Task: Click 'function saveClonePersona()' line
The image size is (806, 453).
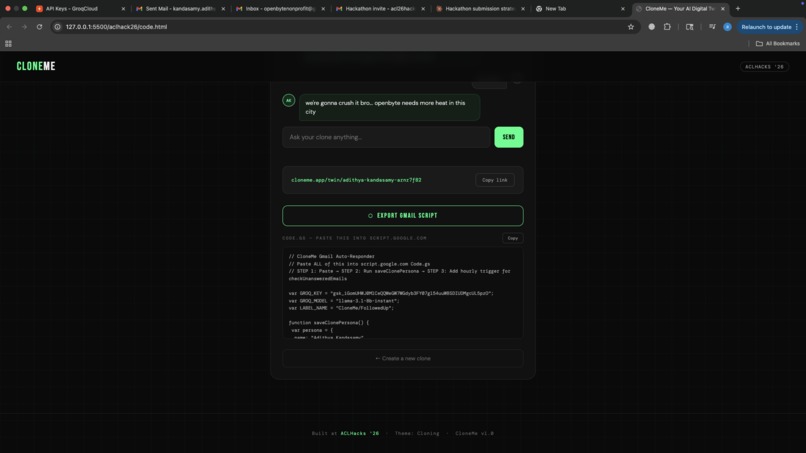Action: point(328,323)
